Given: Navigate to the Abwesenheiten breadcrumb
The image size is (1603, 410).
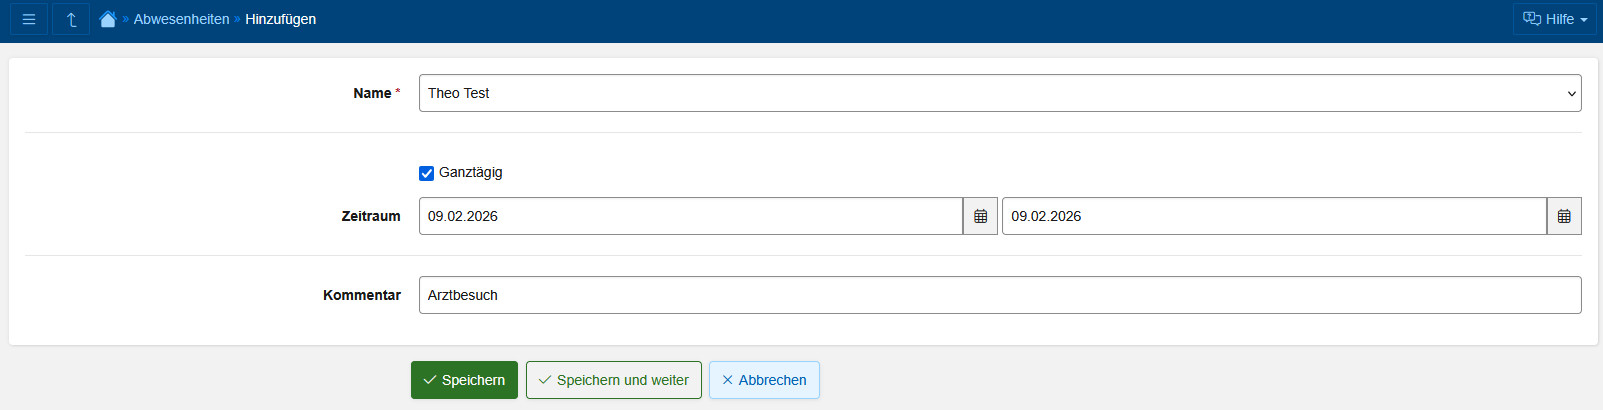Looking at the screenshot, I should pos(181,19).
